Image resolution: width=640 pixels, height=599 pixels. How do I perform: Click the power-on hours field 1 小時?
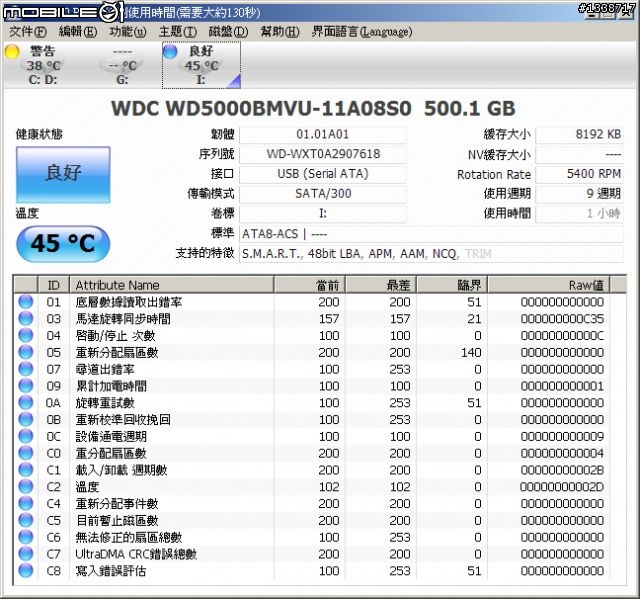coord(580,213)
